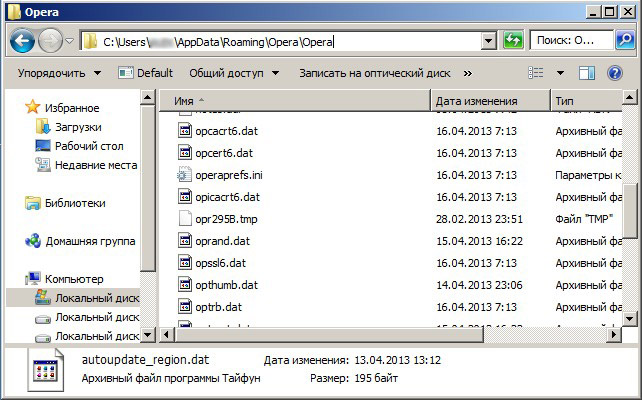Click the Избранное star icon
This screenshot has width=642, height=400.
pos(32,107)
